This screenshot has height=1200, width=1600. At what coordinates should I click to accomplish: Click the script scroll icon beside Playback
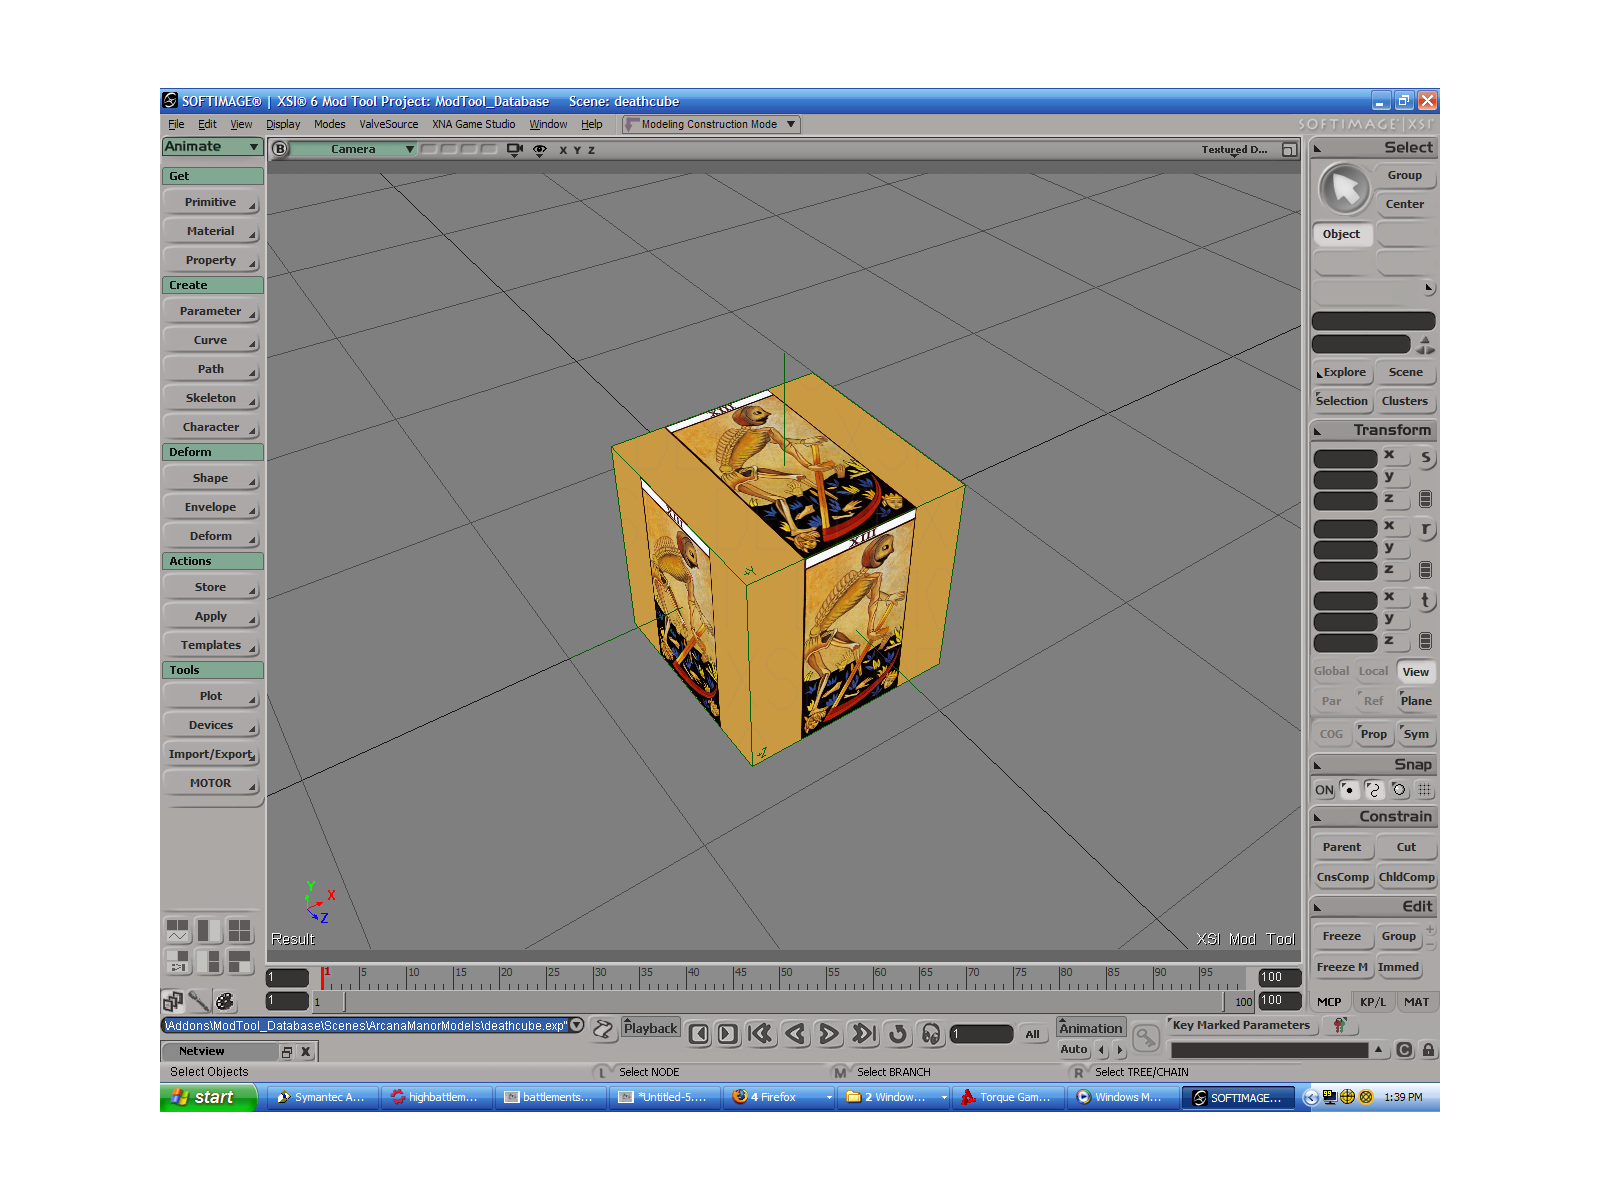point(603,1029)
